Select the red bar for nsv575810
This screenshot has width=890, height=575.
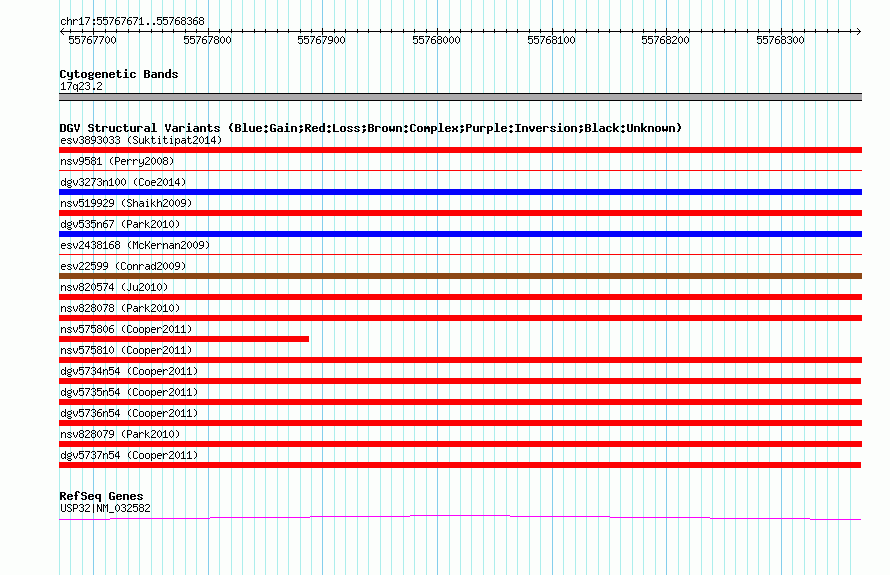tap(460, 360)
